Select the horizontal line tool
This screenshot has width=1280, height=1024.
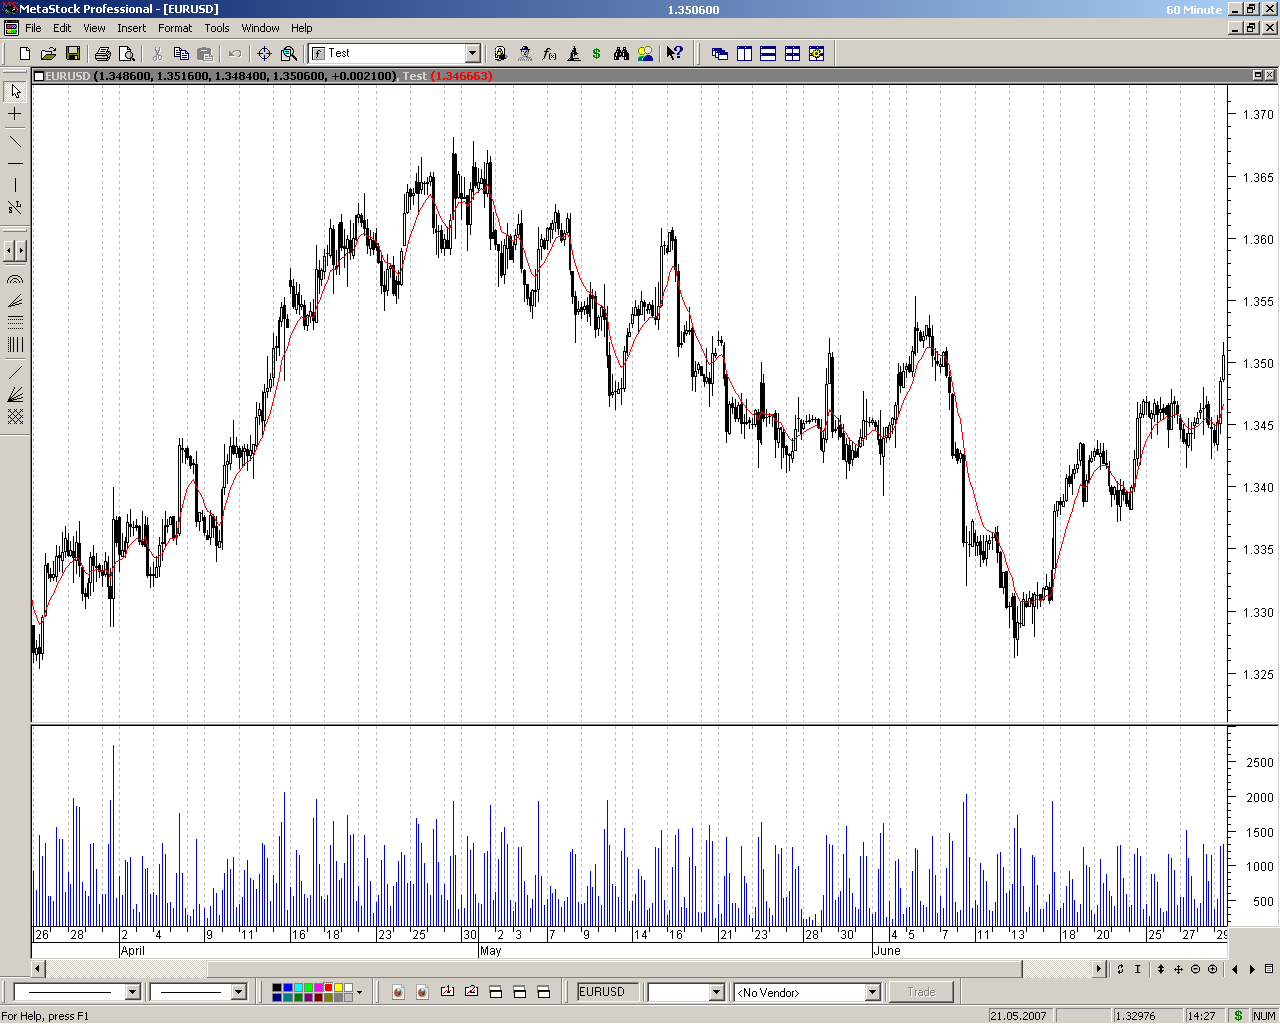[x=15, y=163]
